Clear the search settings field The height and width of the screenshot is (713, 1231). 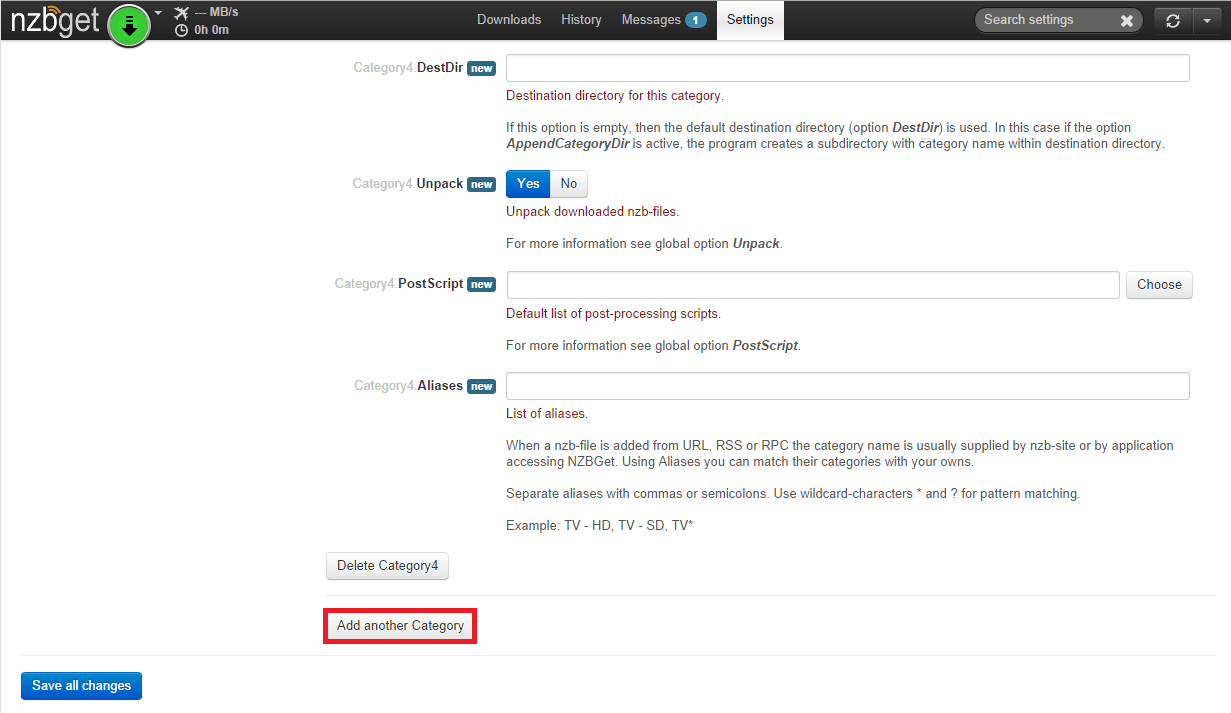point(1127,20)
